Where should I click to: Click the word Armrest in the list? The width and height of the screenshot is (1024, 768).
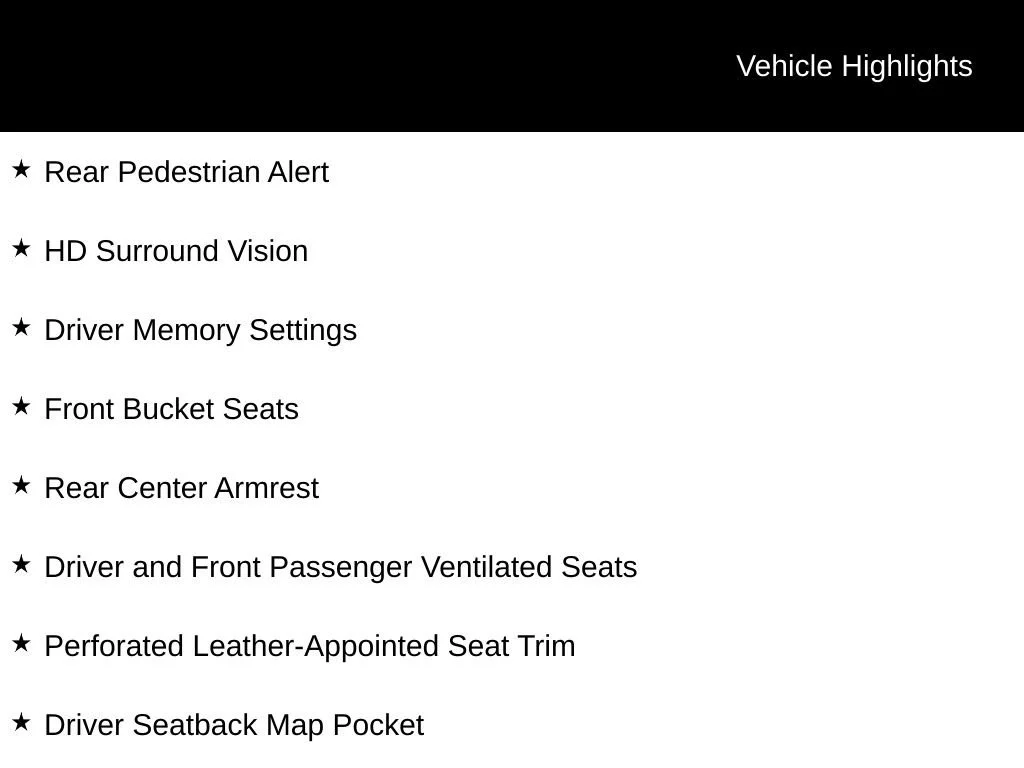coord(266,488)
